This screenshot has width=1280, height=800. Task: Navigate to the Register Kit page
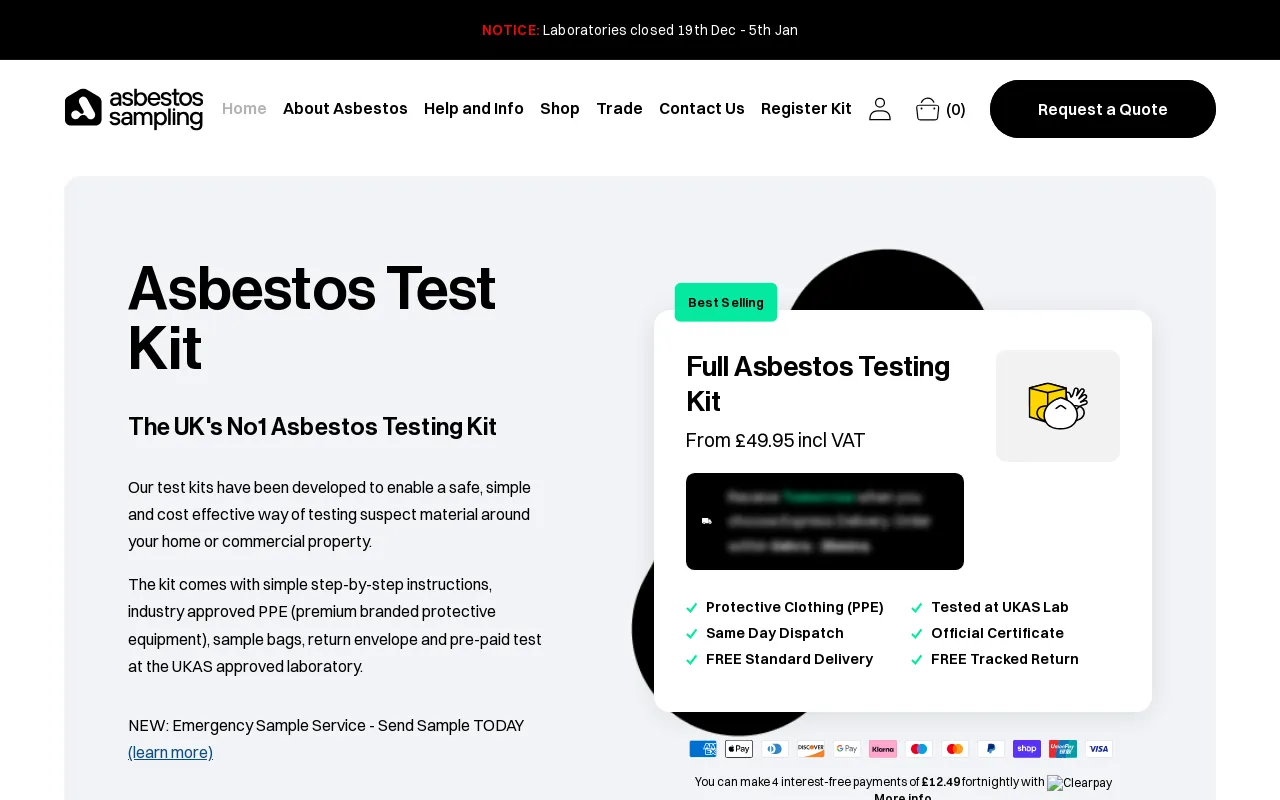click(x=806, y=108)
